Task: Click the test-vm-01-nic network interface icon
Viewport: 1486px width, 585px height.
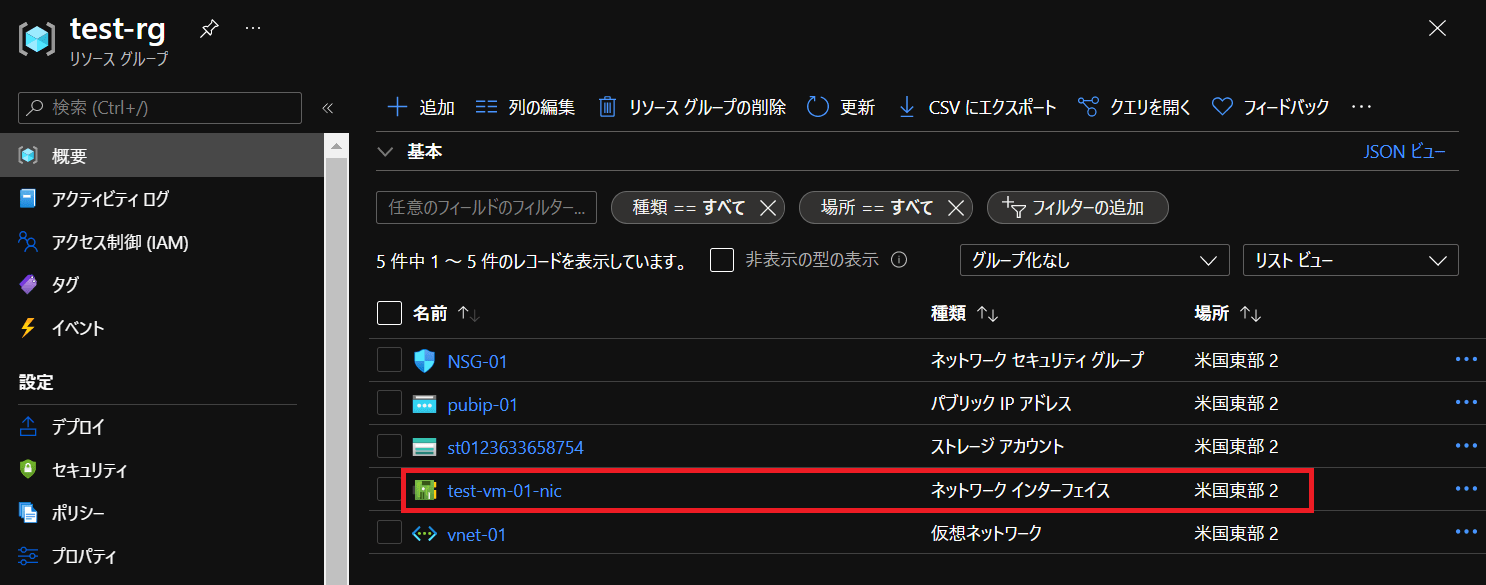Action: [x=425, y=490]
